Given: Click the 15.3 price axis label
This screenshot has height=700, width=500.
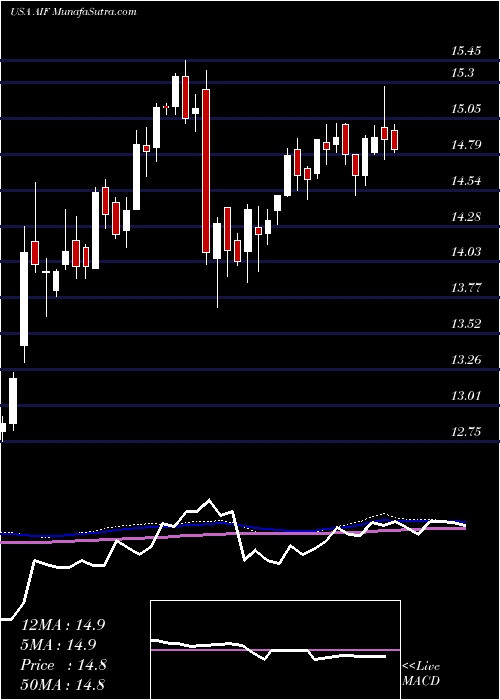Looking at the screenshot, I should (x=462, y=73).
